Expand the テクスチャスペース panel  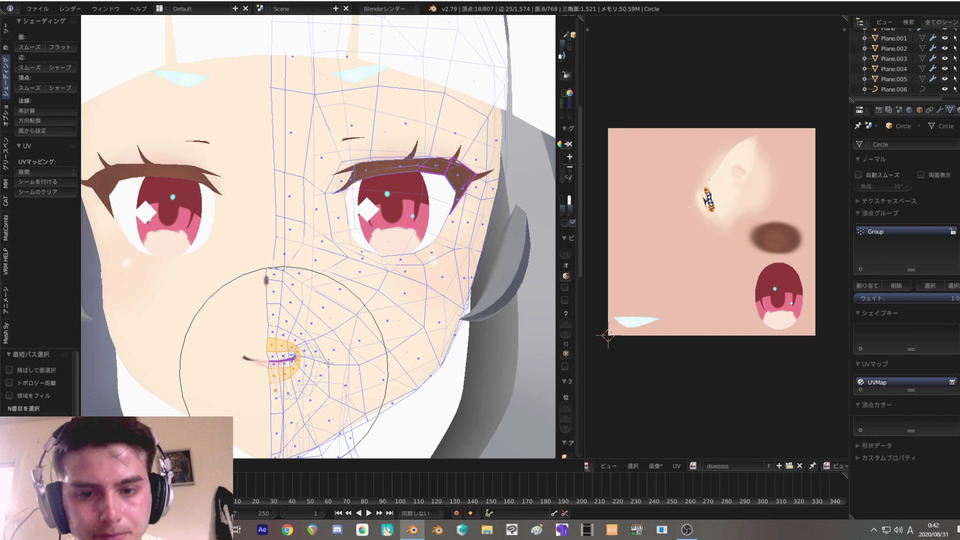pos(885,201)
